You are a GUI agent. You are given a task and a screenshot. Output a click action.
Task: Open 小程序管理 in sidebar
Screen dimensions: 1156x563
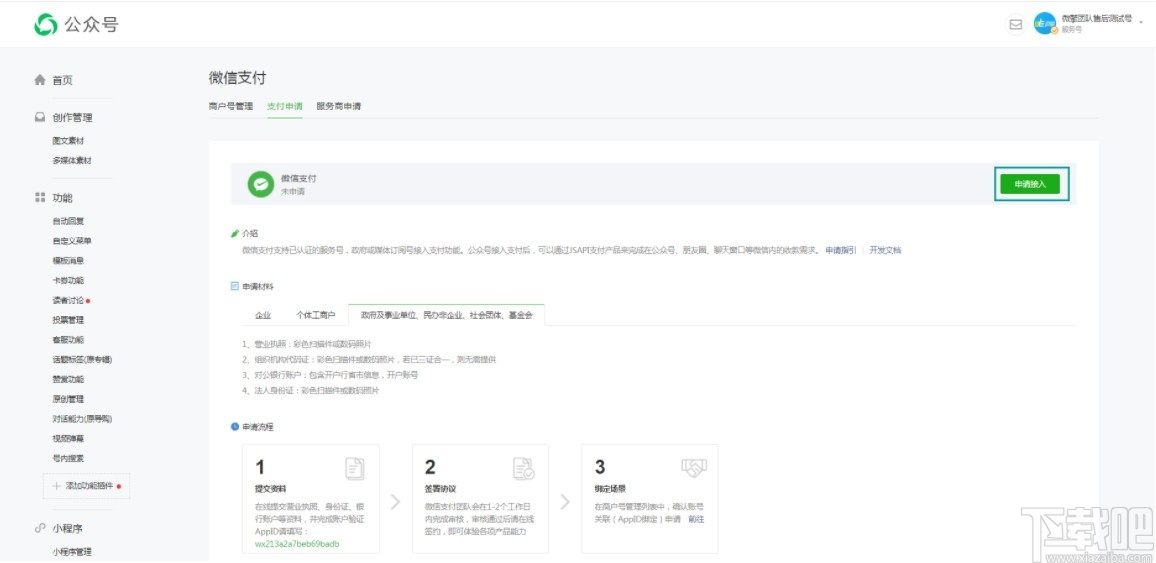tap(72, 552)
